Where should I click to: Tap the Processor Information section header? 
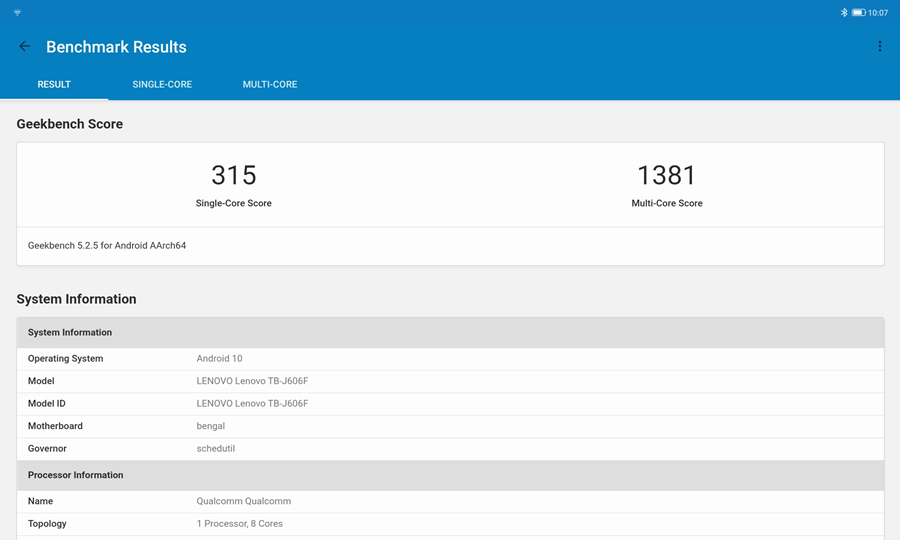click(x=450, y=475)
